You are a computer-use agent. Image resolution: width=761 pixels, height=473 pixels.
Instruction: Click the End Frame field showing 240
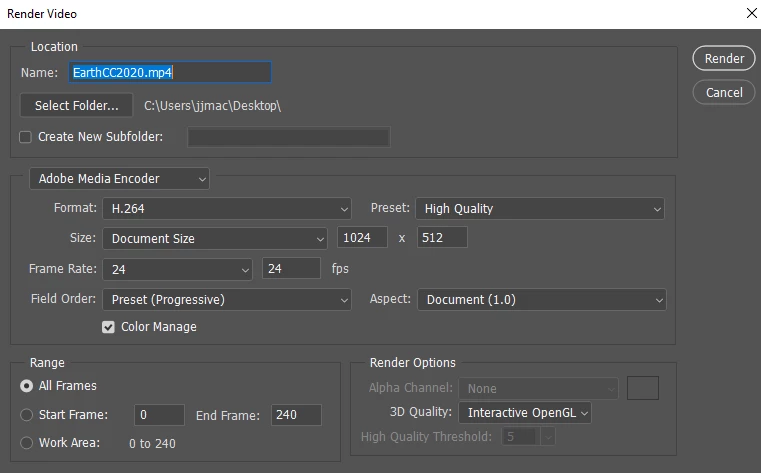pyautogui.click(x=296, y=415)
